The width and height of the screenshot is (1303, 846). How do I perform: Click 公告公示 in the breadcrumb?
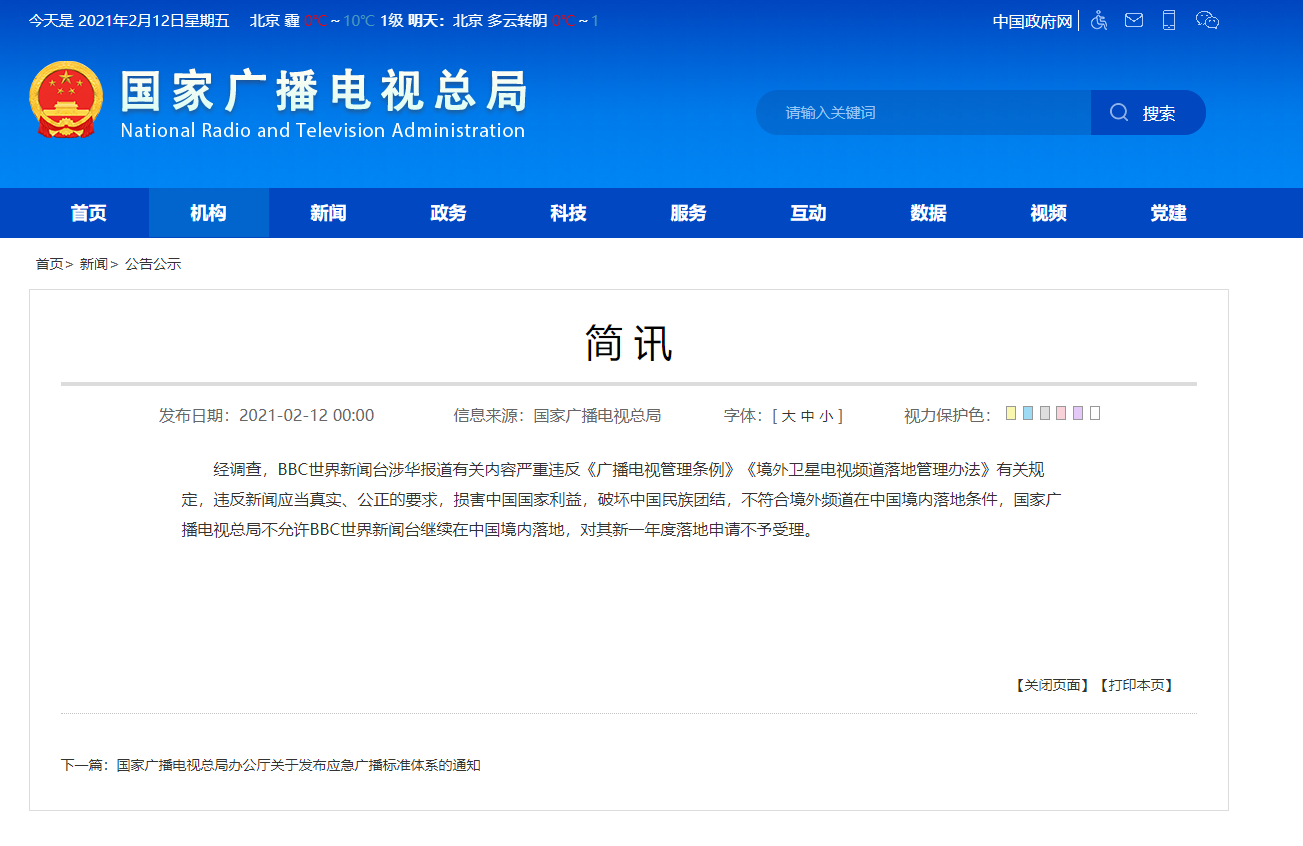153,264
